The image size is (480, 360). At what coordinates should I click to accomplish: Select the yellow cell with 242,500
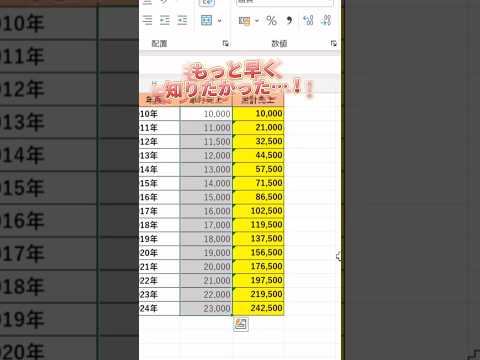click(258, 308)
